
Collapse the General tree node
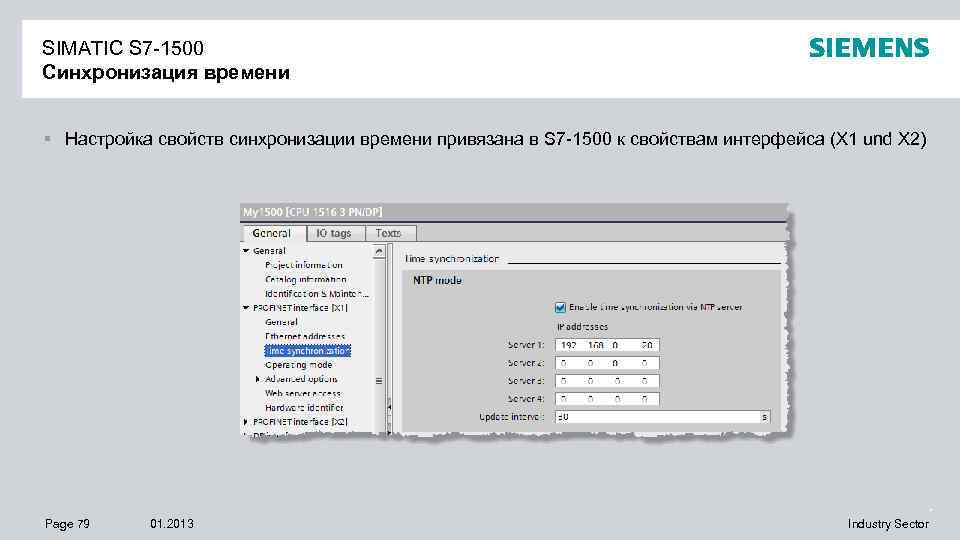(x=246, y=251)
